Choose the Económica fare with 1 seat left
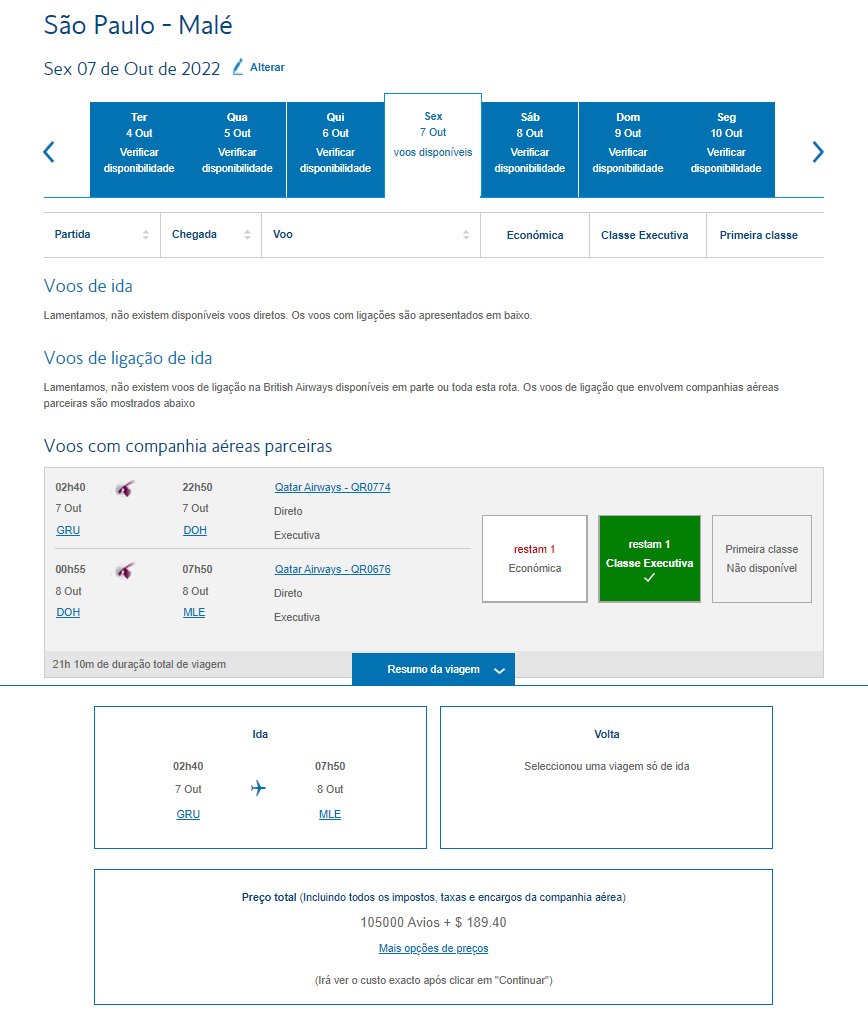Image resolution: width=868 pixels, height=1016 pixels. (534, 559)
